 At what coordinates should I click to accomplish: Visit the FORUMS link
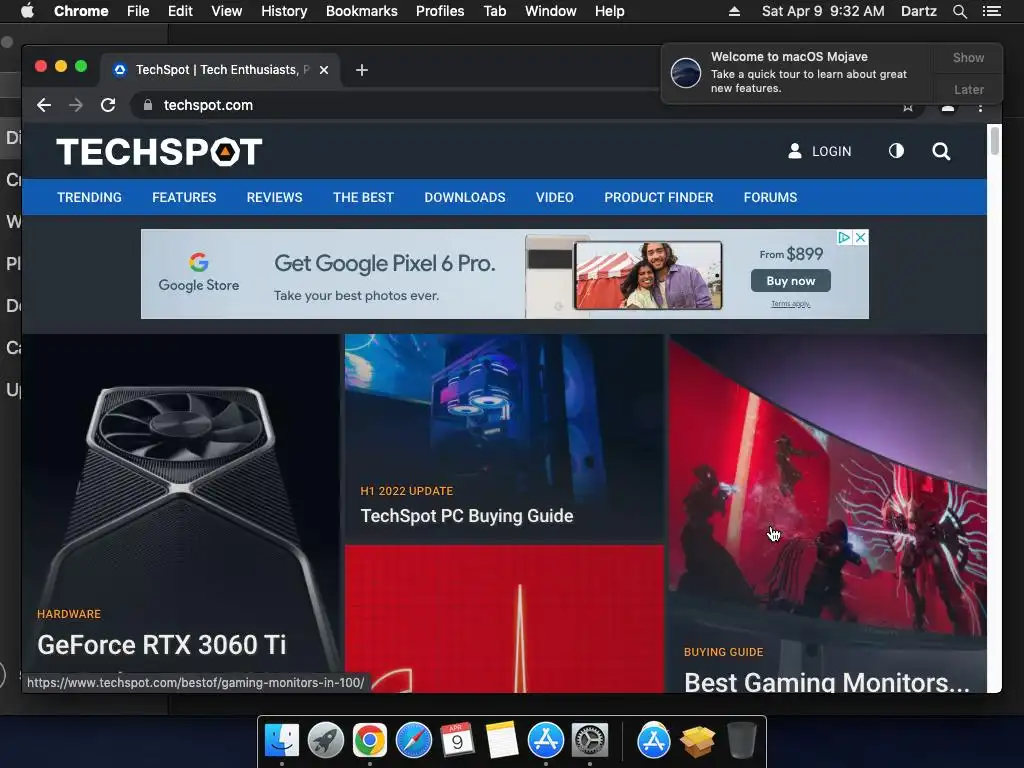[771, 197]
